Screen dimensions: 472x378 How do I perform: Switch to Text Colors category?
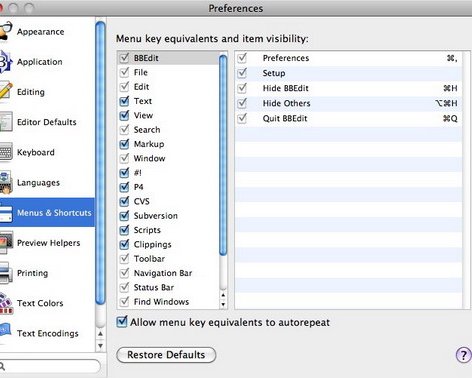tap(40, 303)
